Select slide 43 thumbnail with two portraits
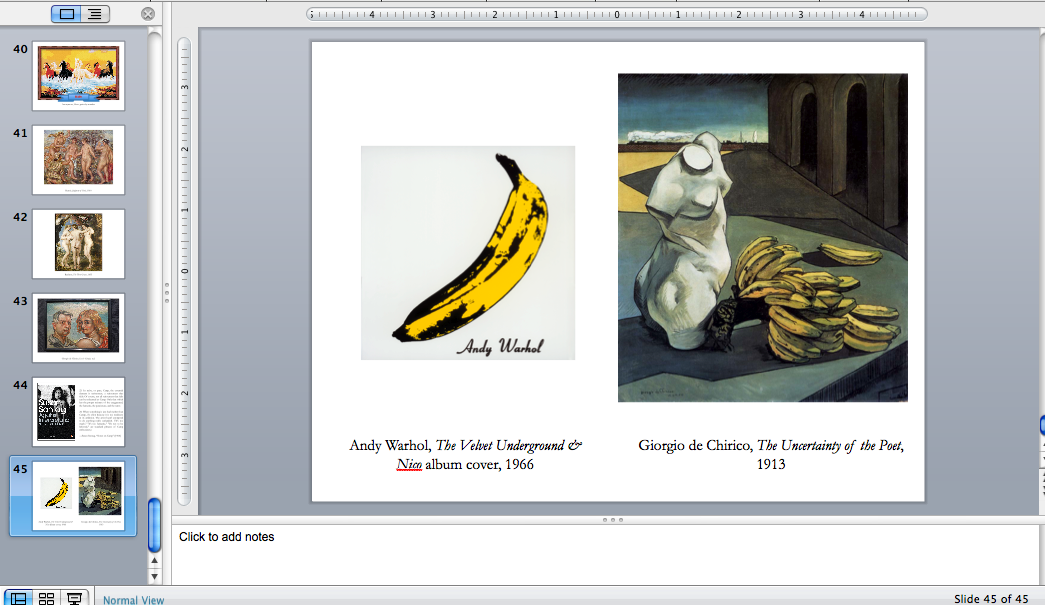This screenshot has height=605, width=1045. [79, 328]
